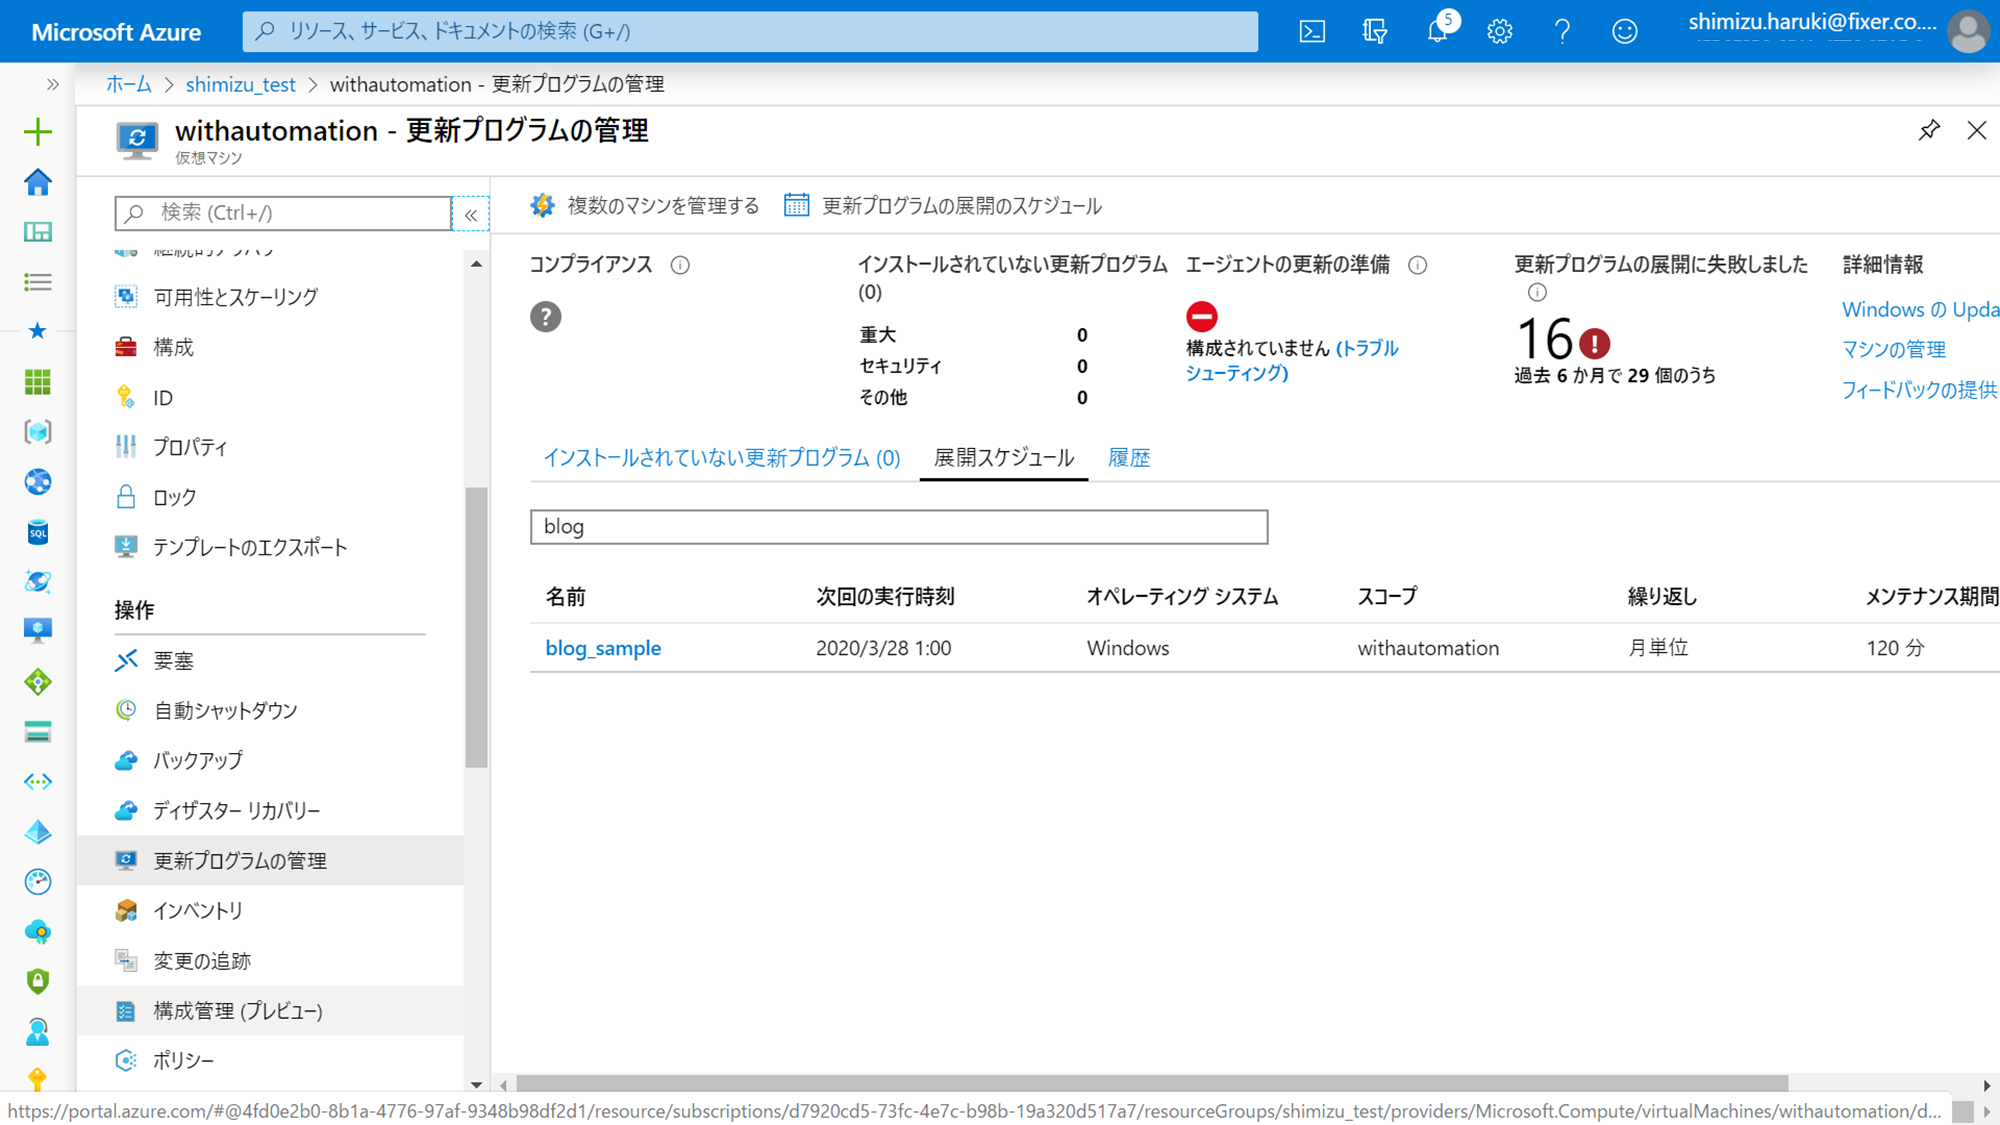Open the notifications bell
This screenshot has height=1125, width=2000.
coord(1437,31)
